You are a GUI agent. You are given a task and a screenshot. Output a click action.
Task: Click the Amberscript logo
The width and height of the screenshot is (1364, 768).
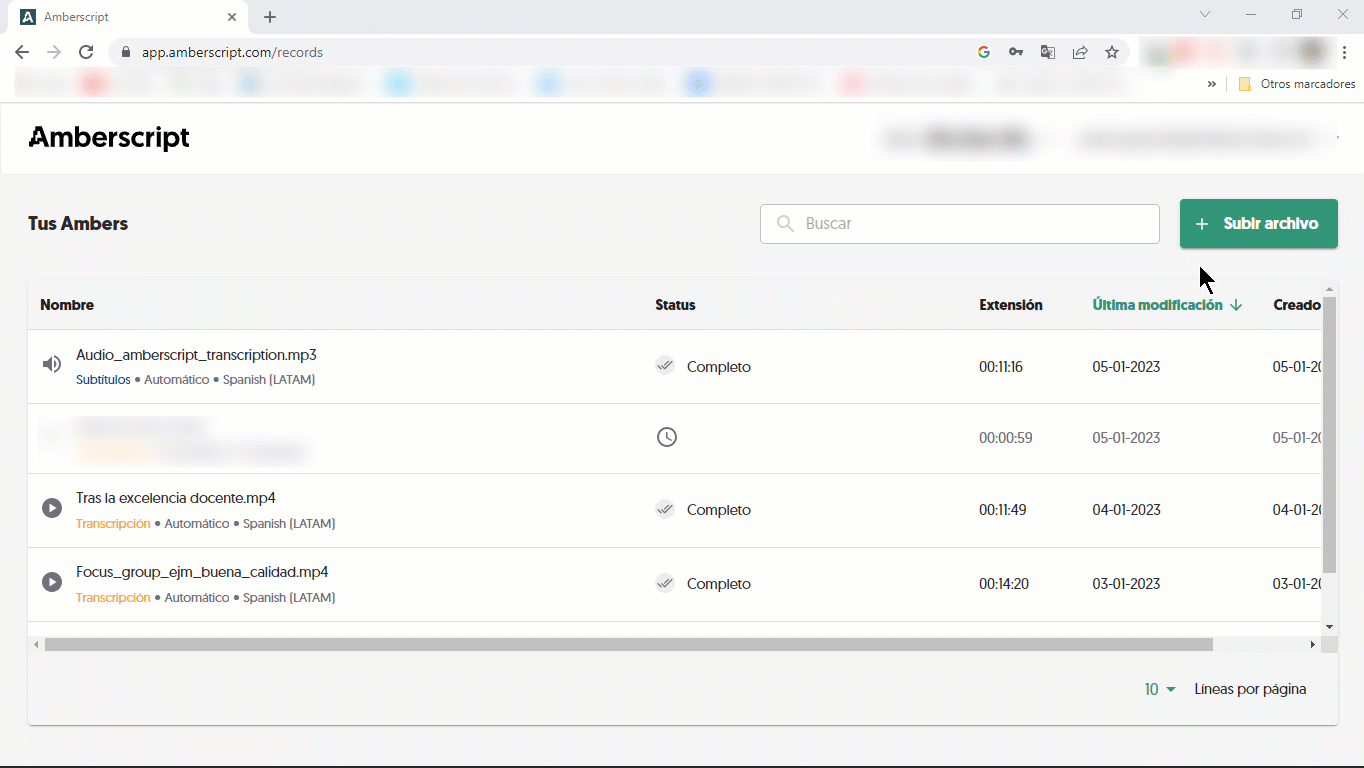pyautogui.click(x=109, y=138)
